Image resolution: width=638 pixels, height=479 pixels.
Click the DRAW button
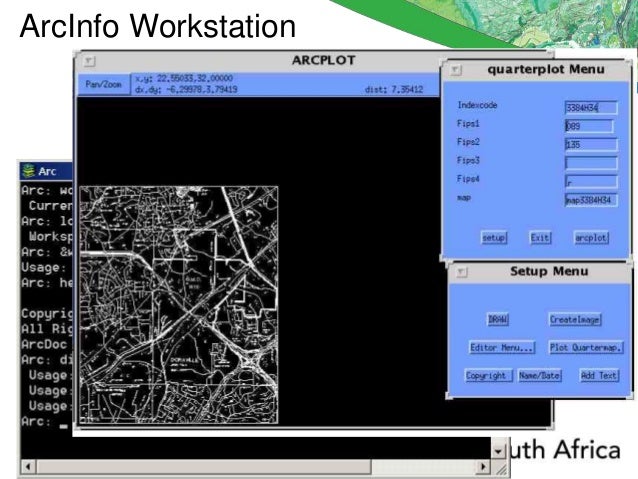click(498, 319)
